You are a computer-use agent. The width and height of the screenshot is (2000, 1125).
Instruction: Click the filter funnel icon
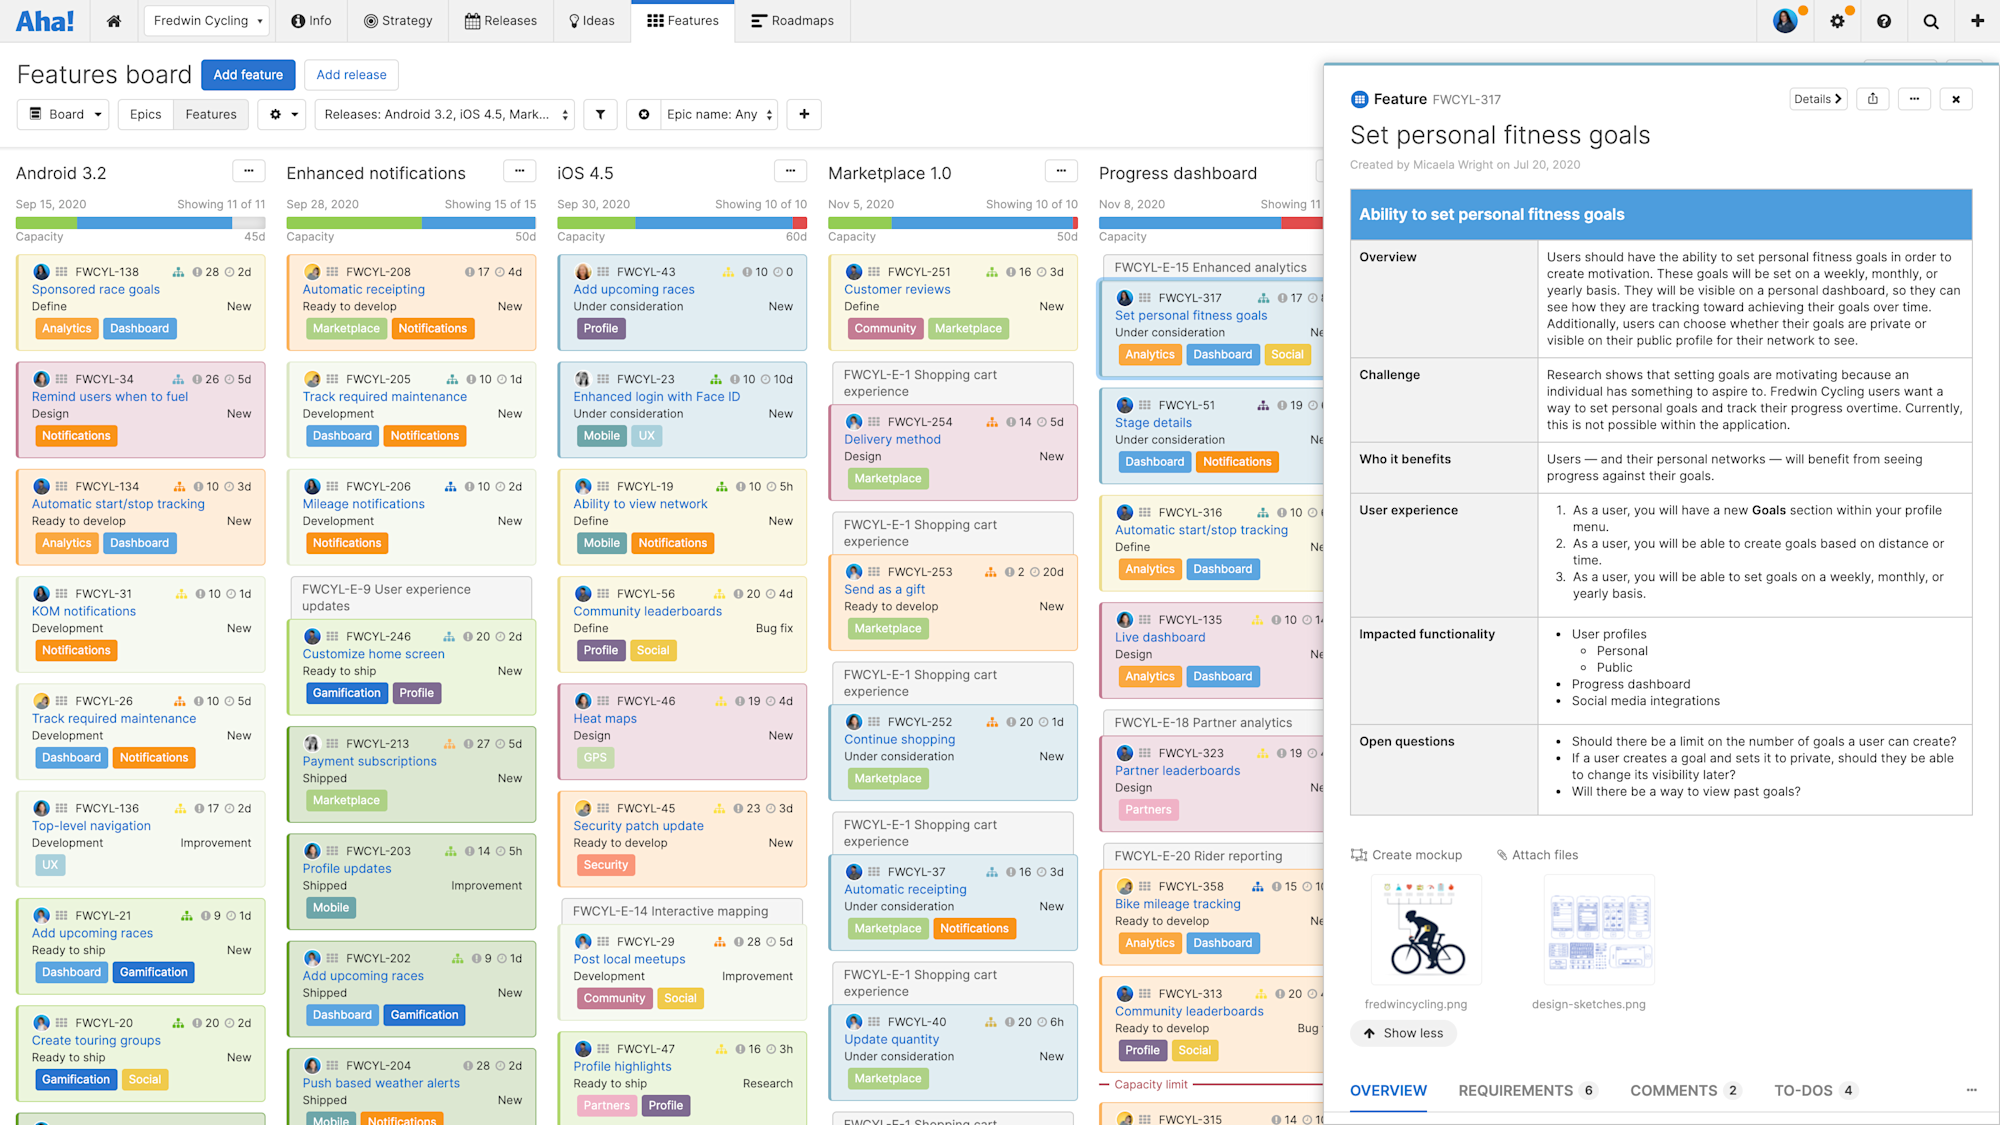(600, 114)
